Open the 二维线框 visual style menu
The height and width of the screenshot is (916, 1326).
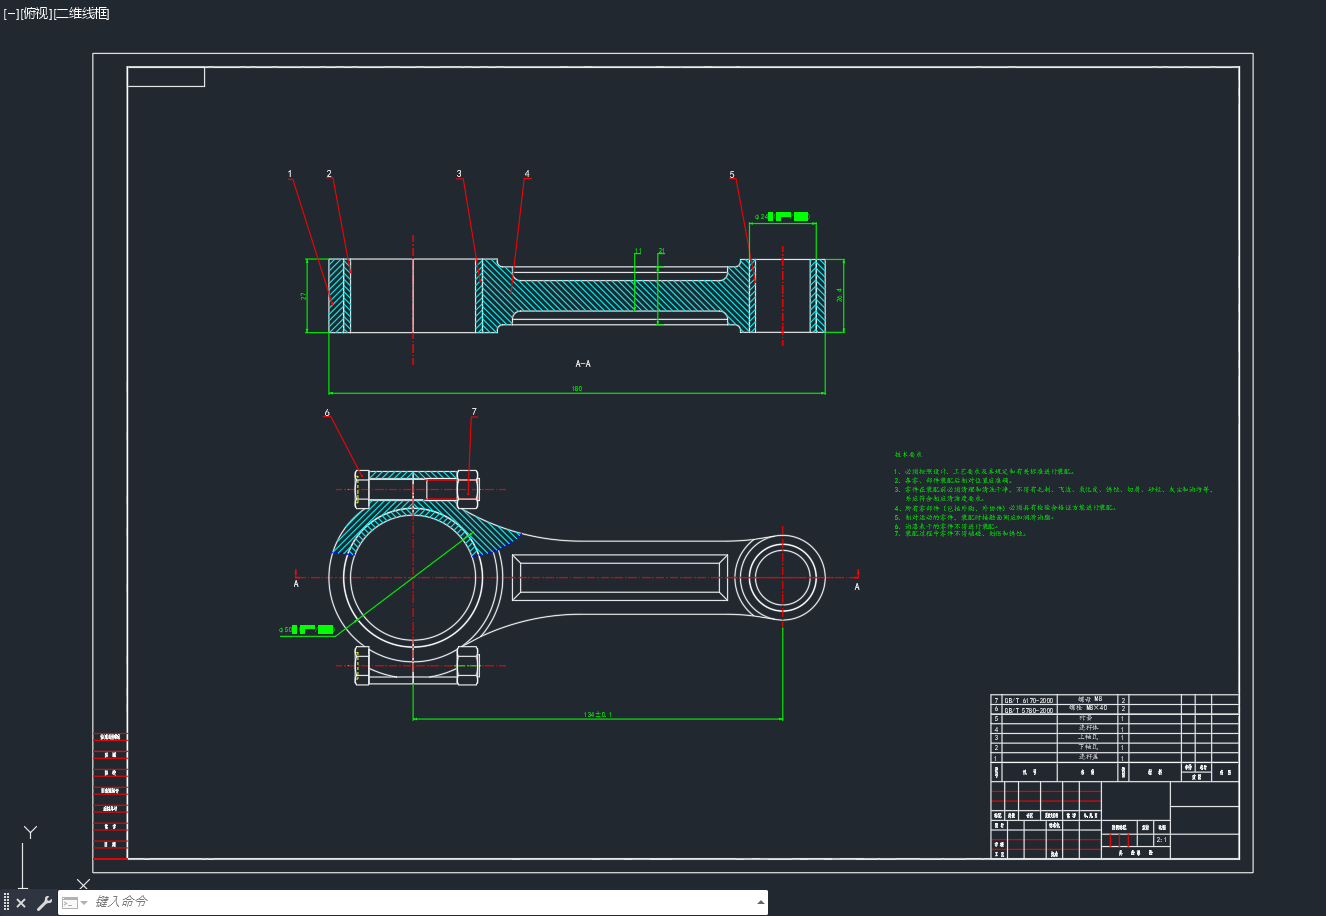[x=81, y=13]
